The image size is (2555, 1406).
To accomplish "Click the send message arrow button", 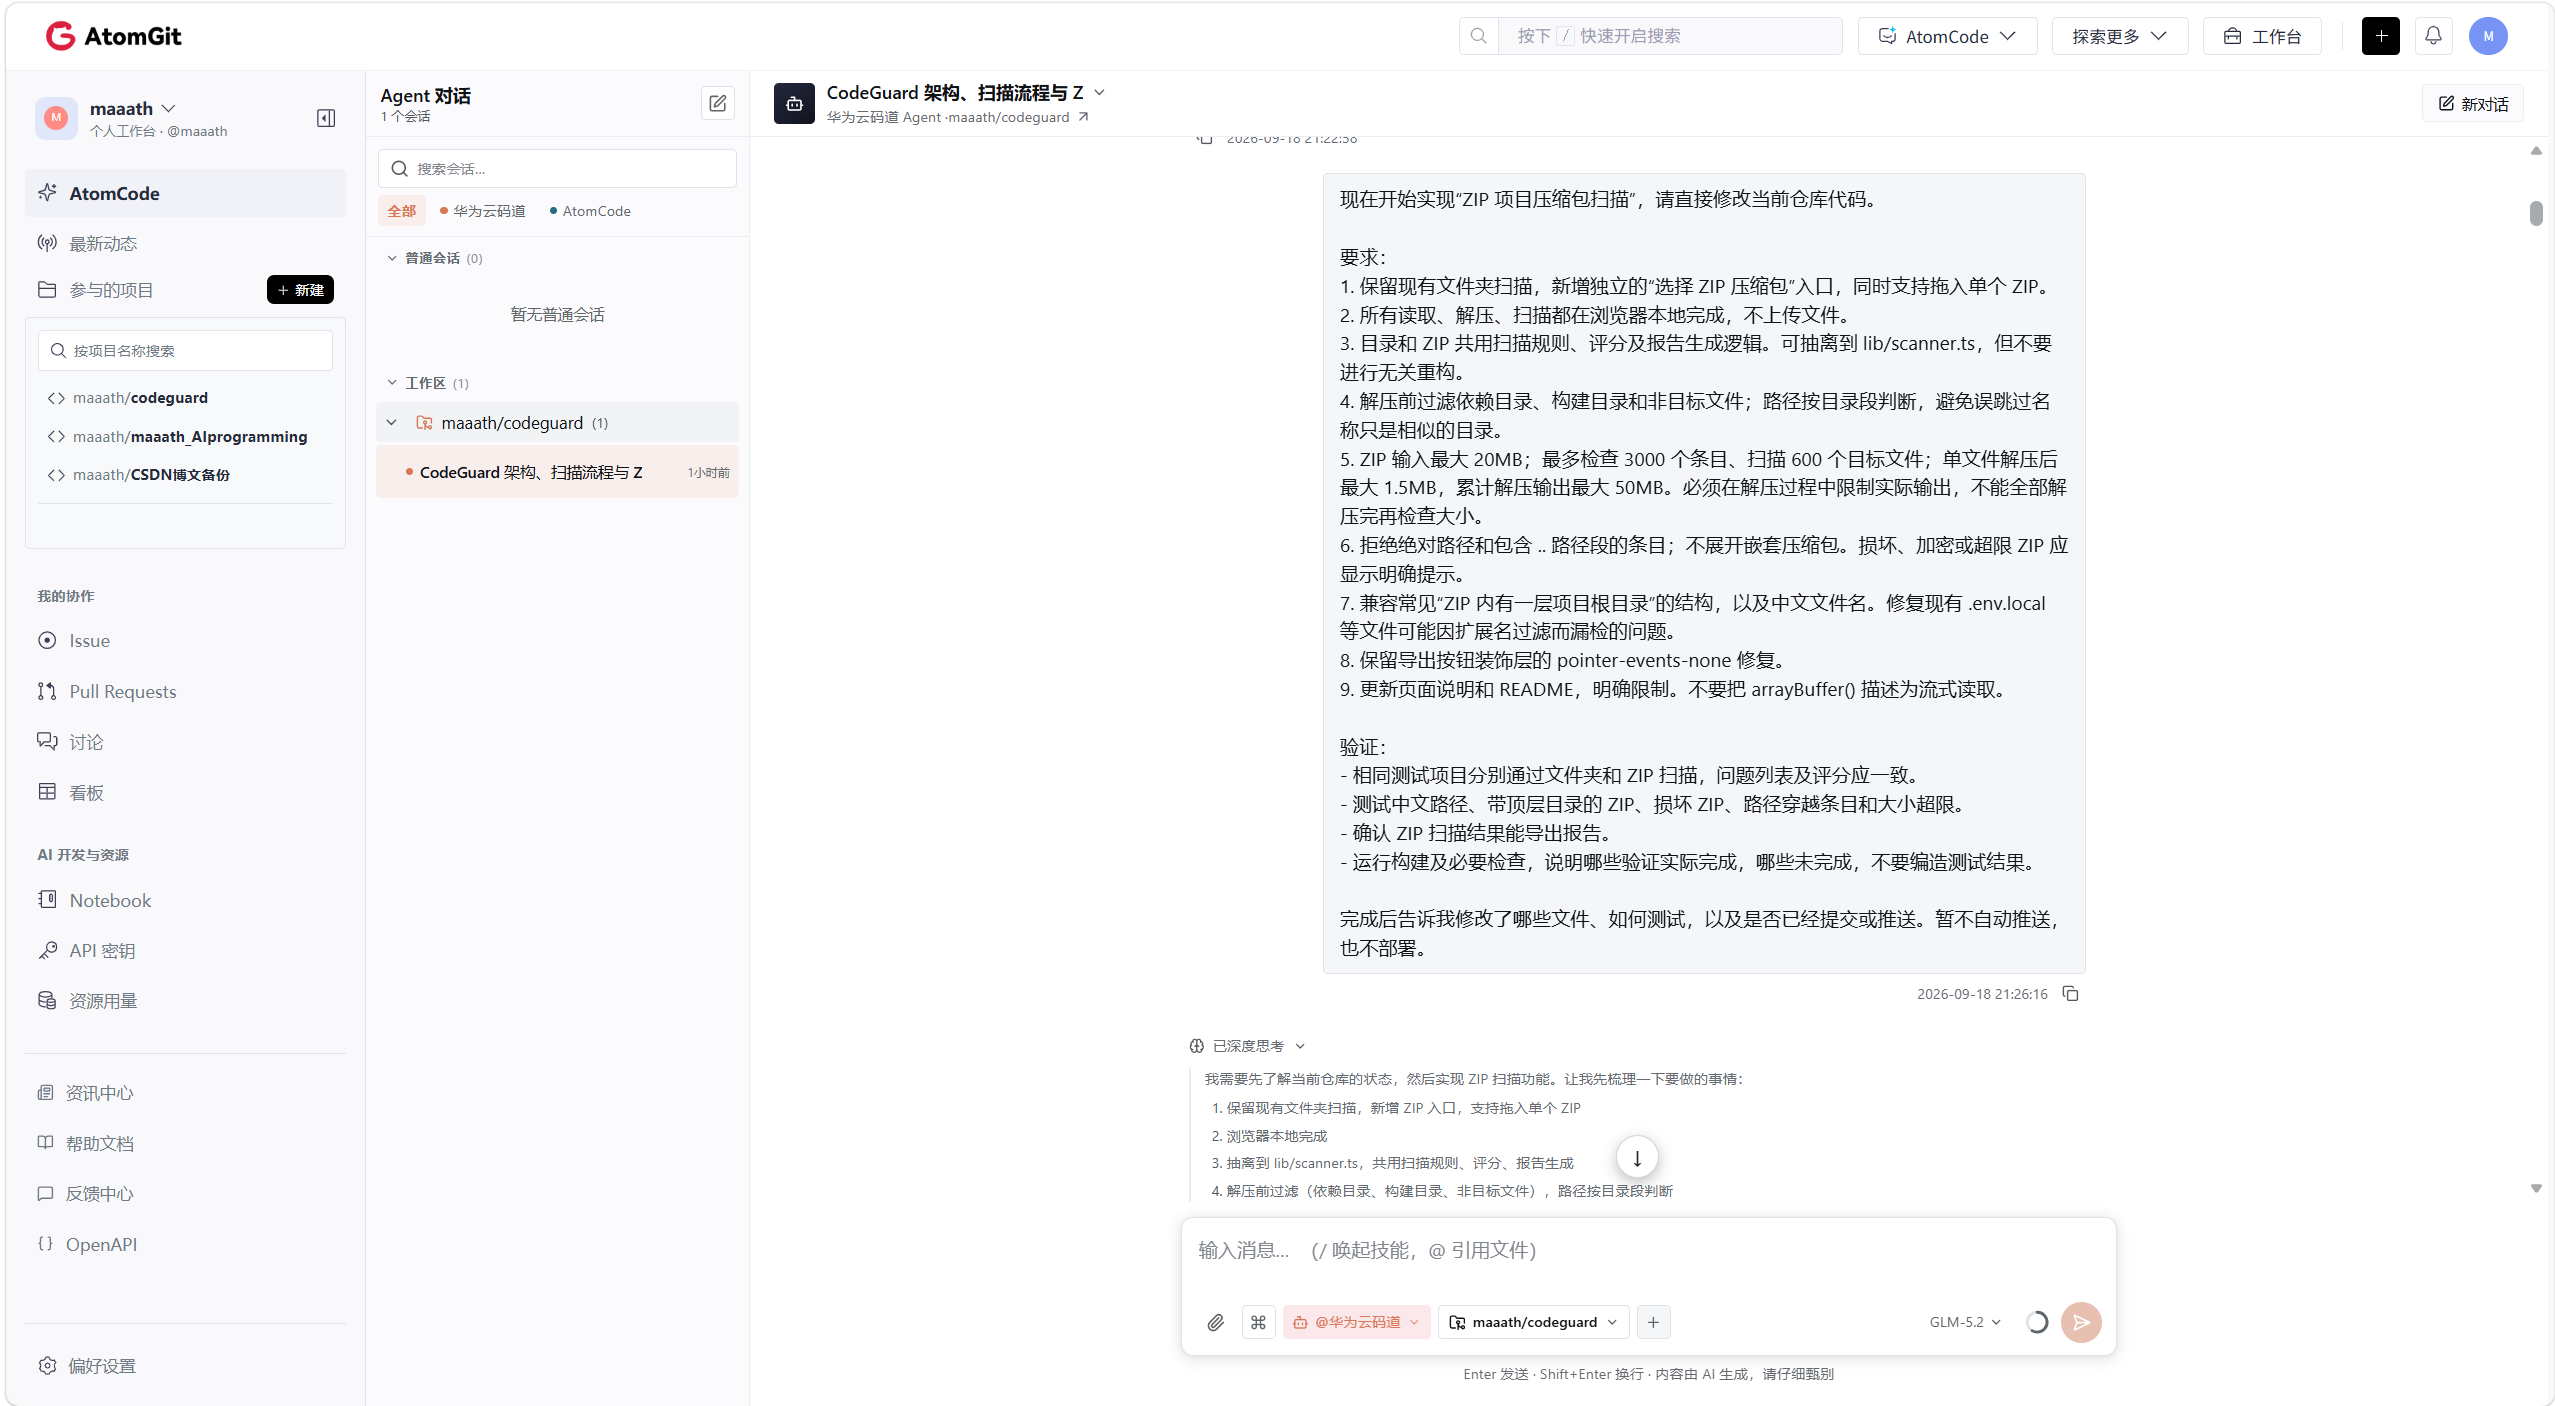I will [2081, 1322].
